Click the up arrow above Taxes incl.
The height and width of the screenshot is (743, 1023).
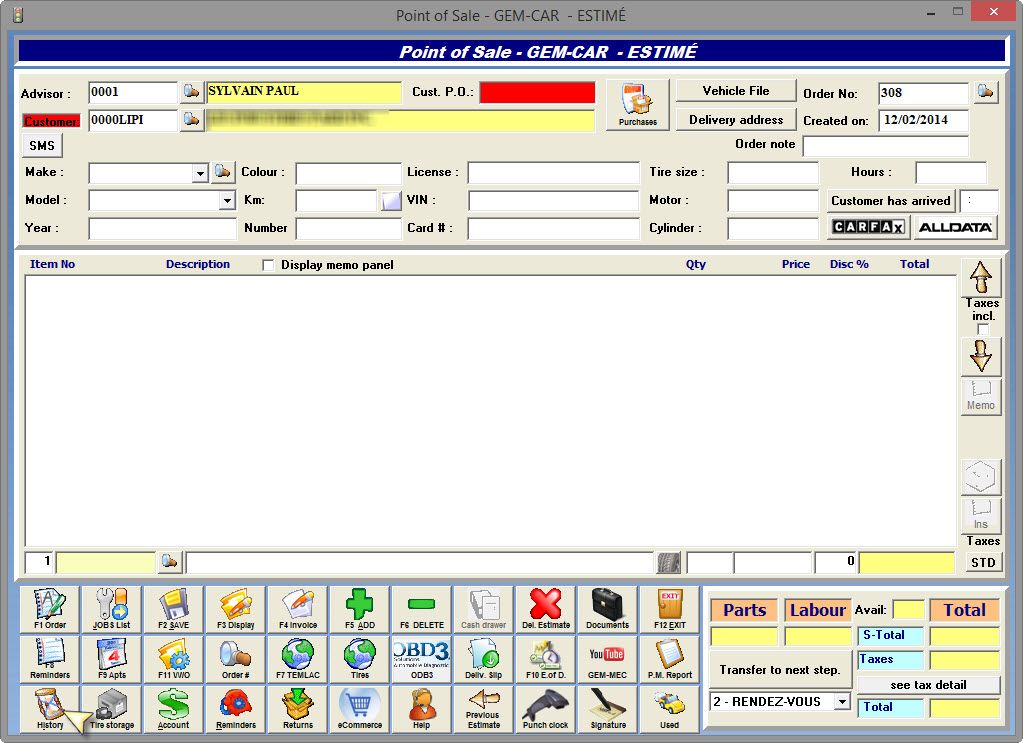click(981, 277)
